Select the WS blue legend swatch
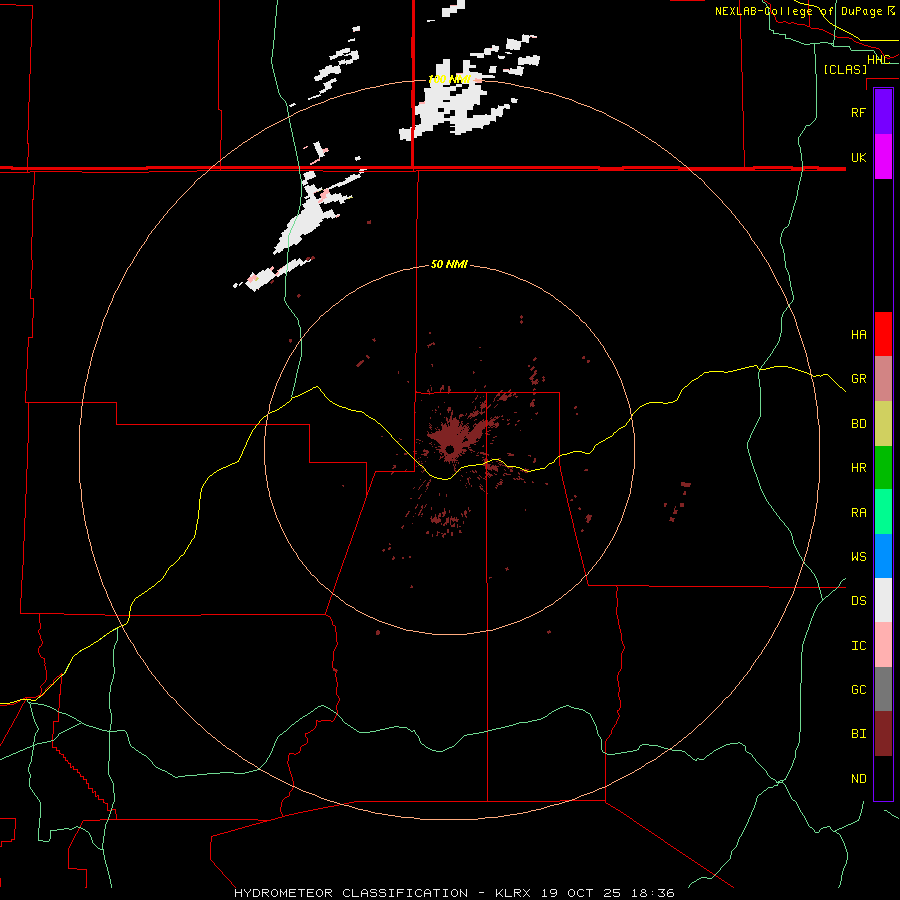This screenshot has height=900, width=900. coord(883,556)
